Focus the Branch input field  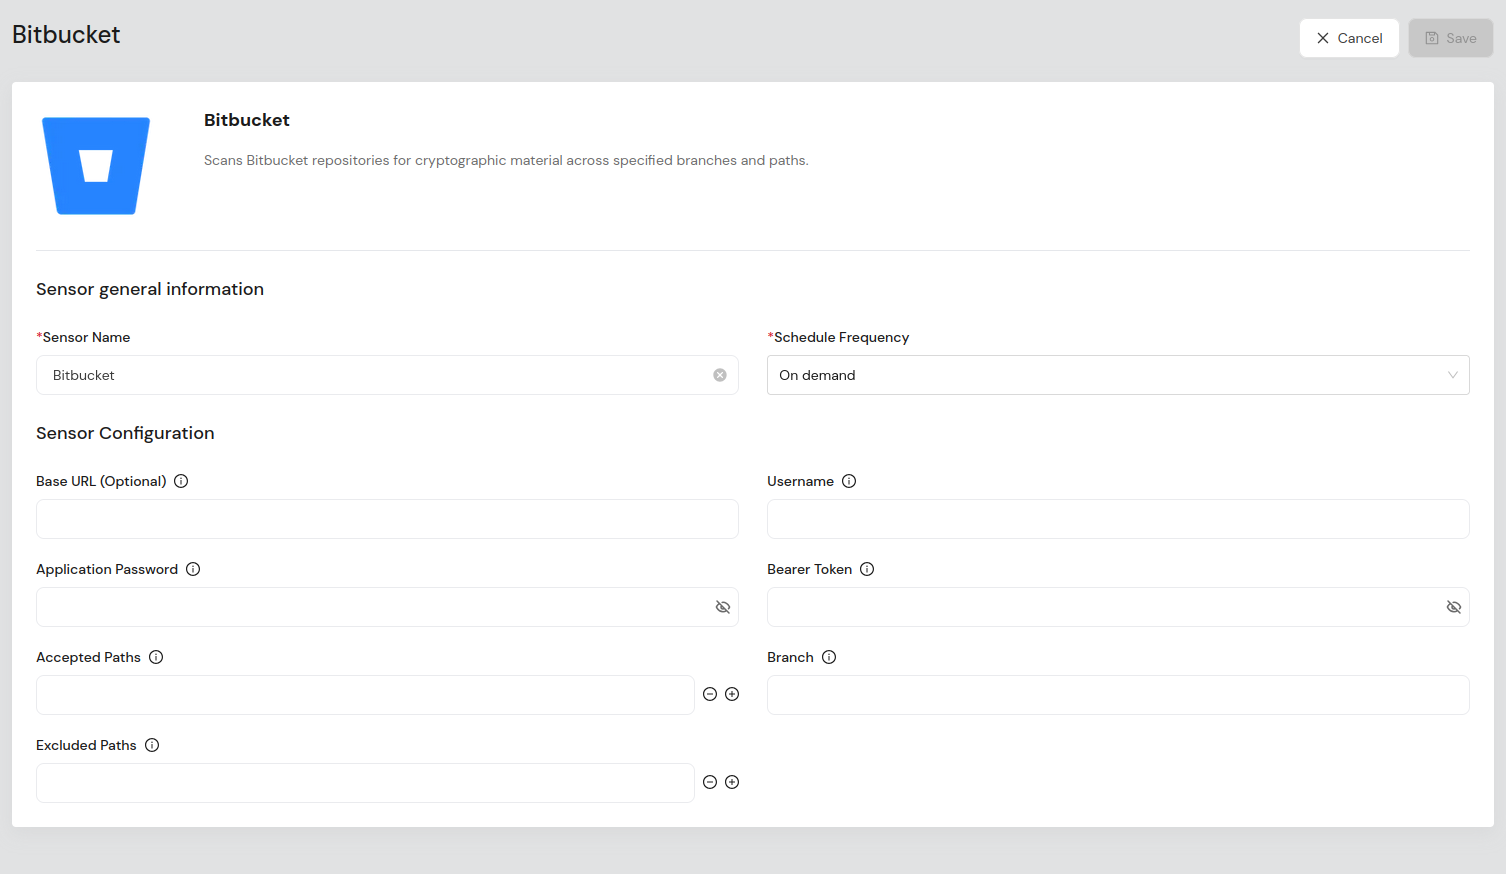[x=1118, y=695]
